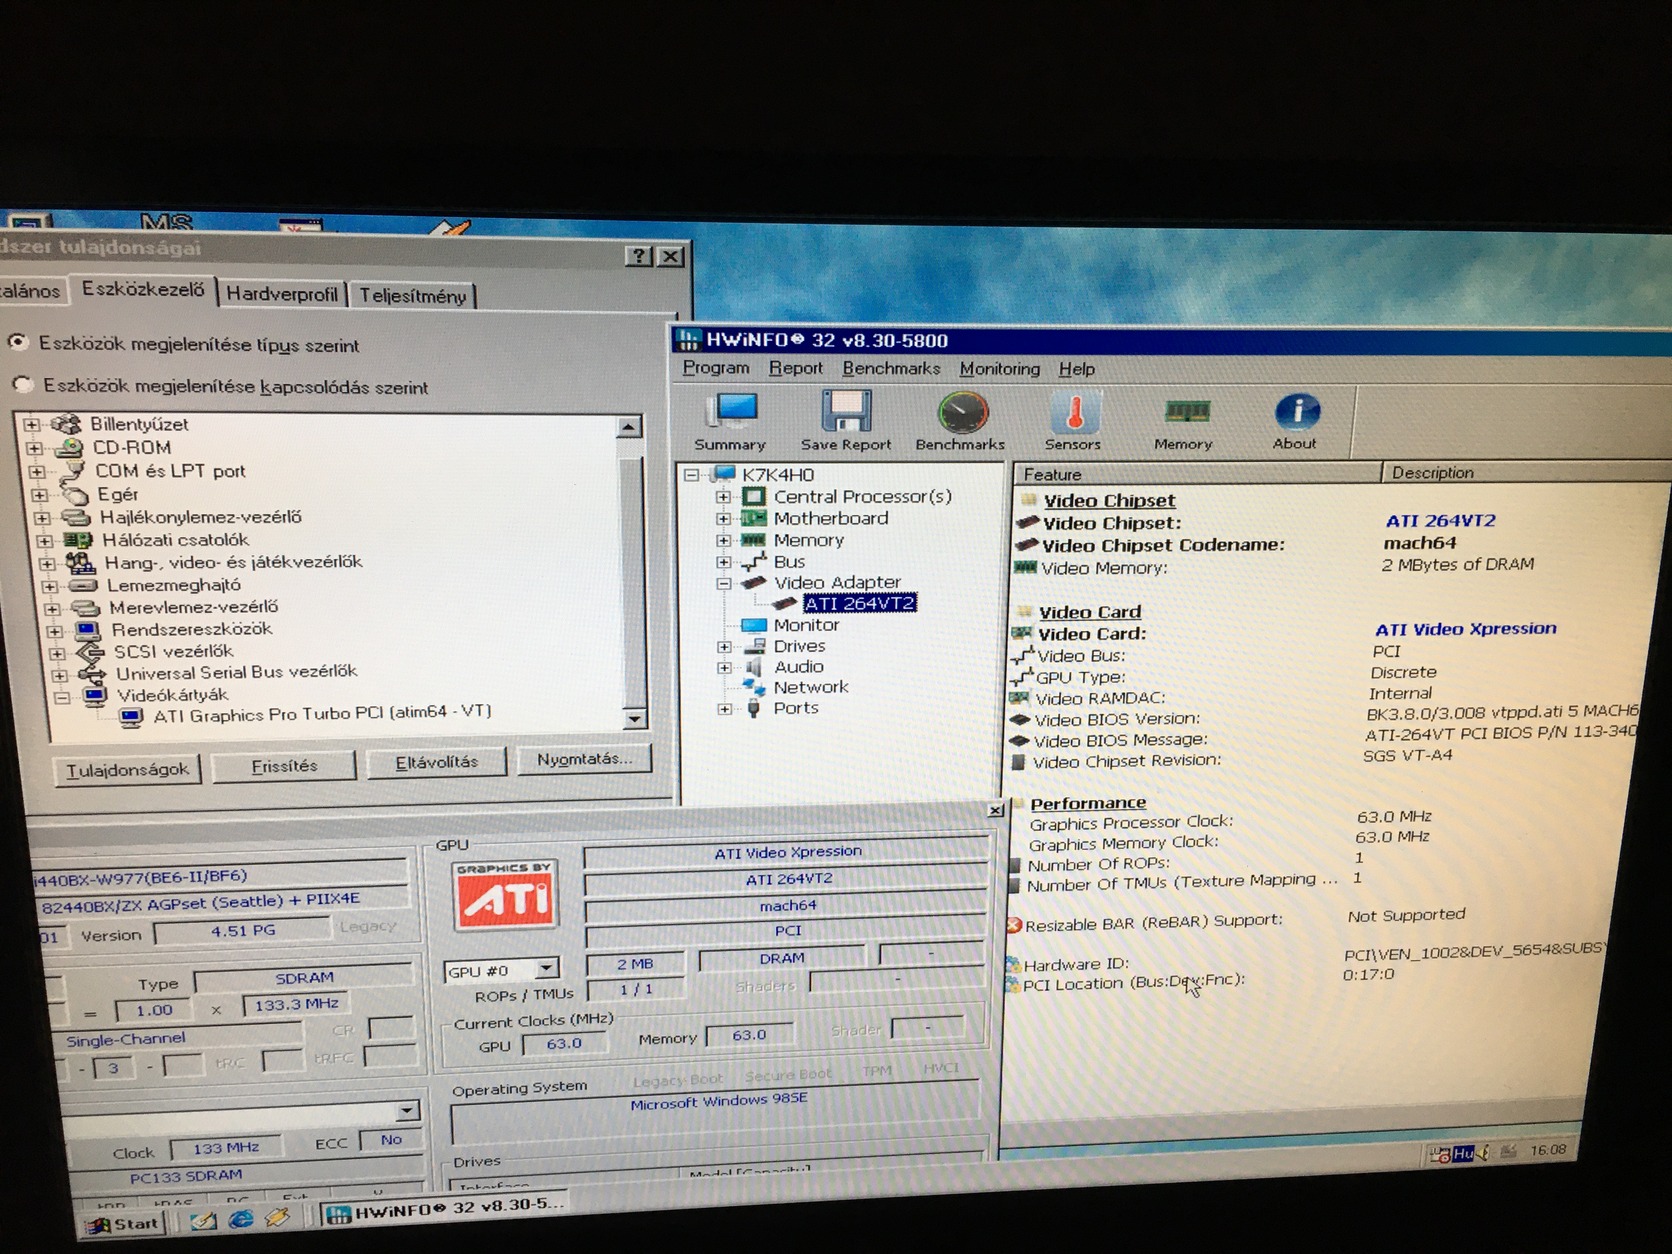Expand the Rendszereszközök node
Image resolution: width=1672 pixels, height=1254 pixels.
click(x=54, y=631)
